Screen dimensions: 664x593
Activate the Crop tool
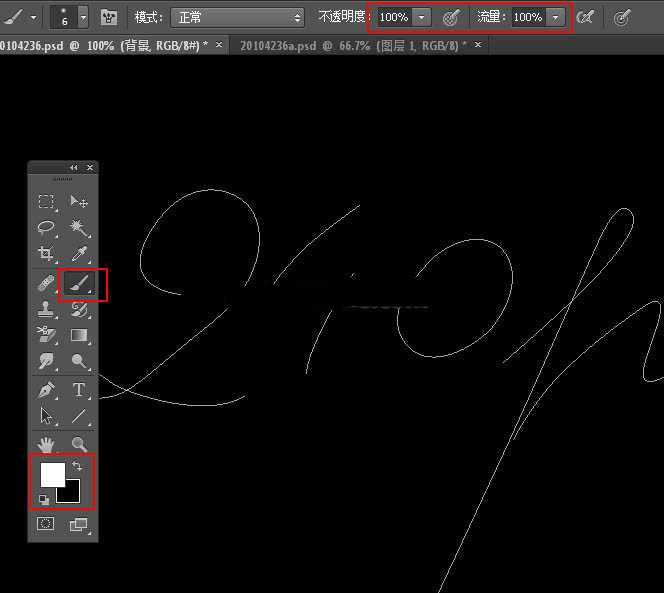46,254
